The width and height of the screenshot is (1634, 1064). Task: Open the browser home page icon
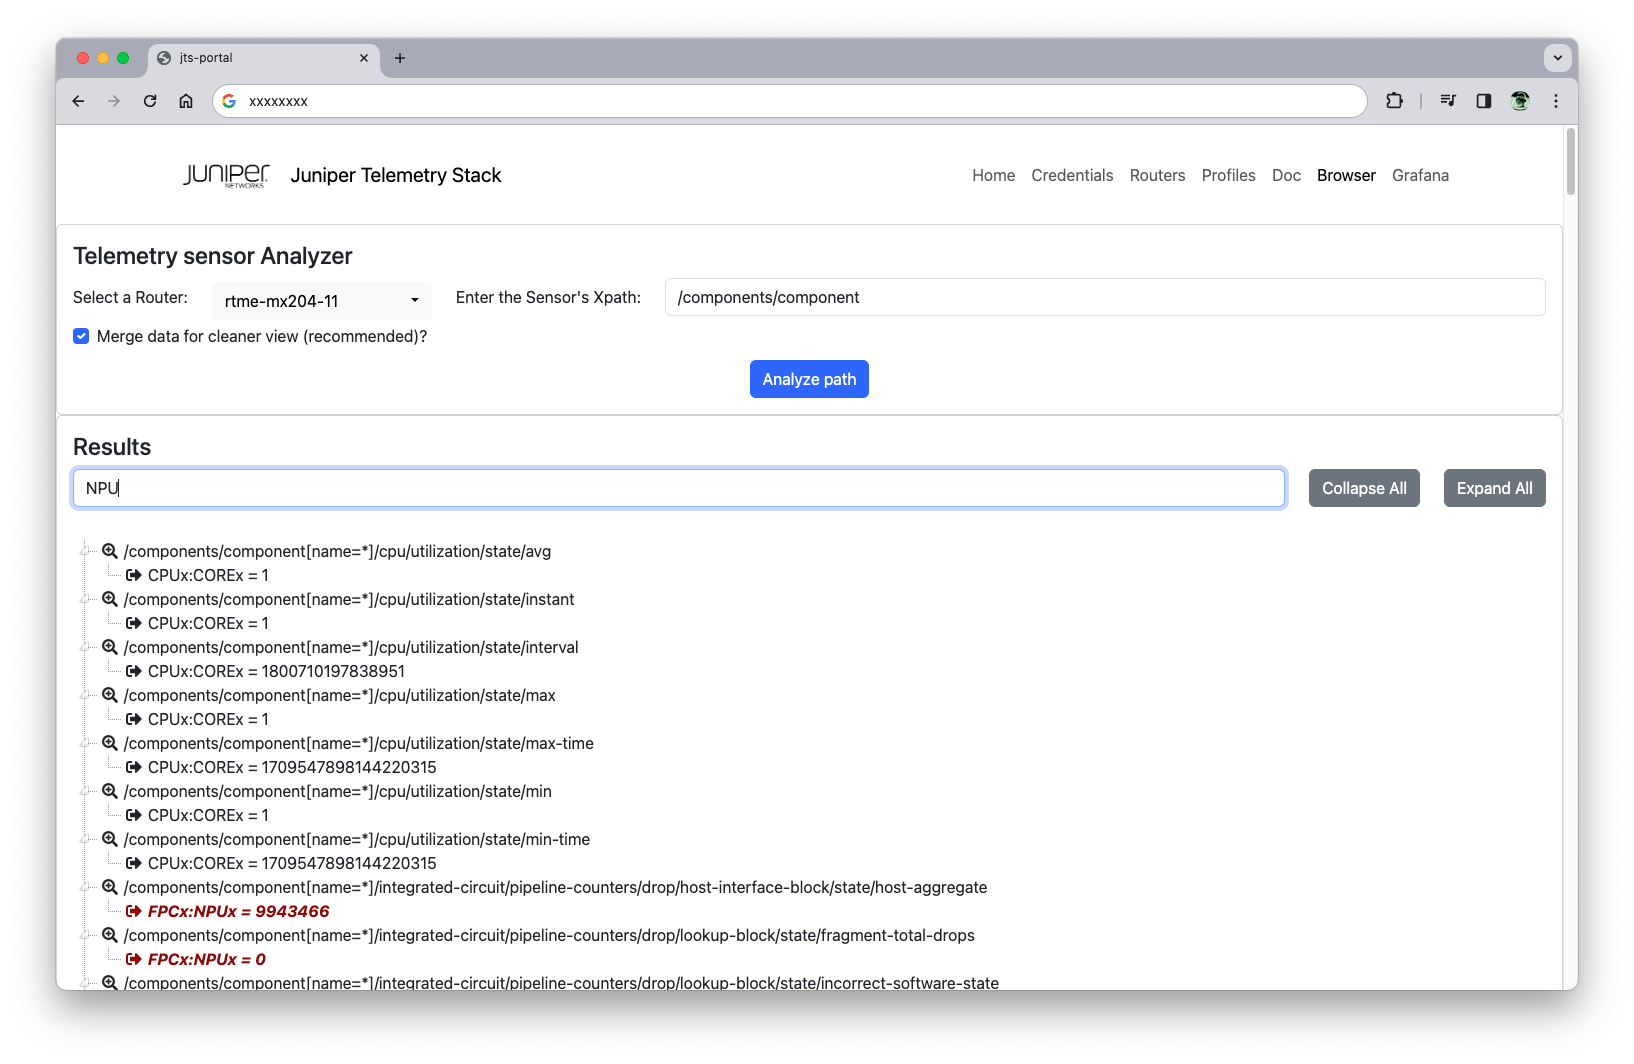[186, 101]
